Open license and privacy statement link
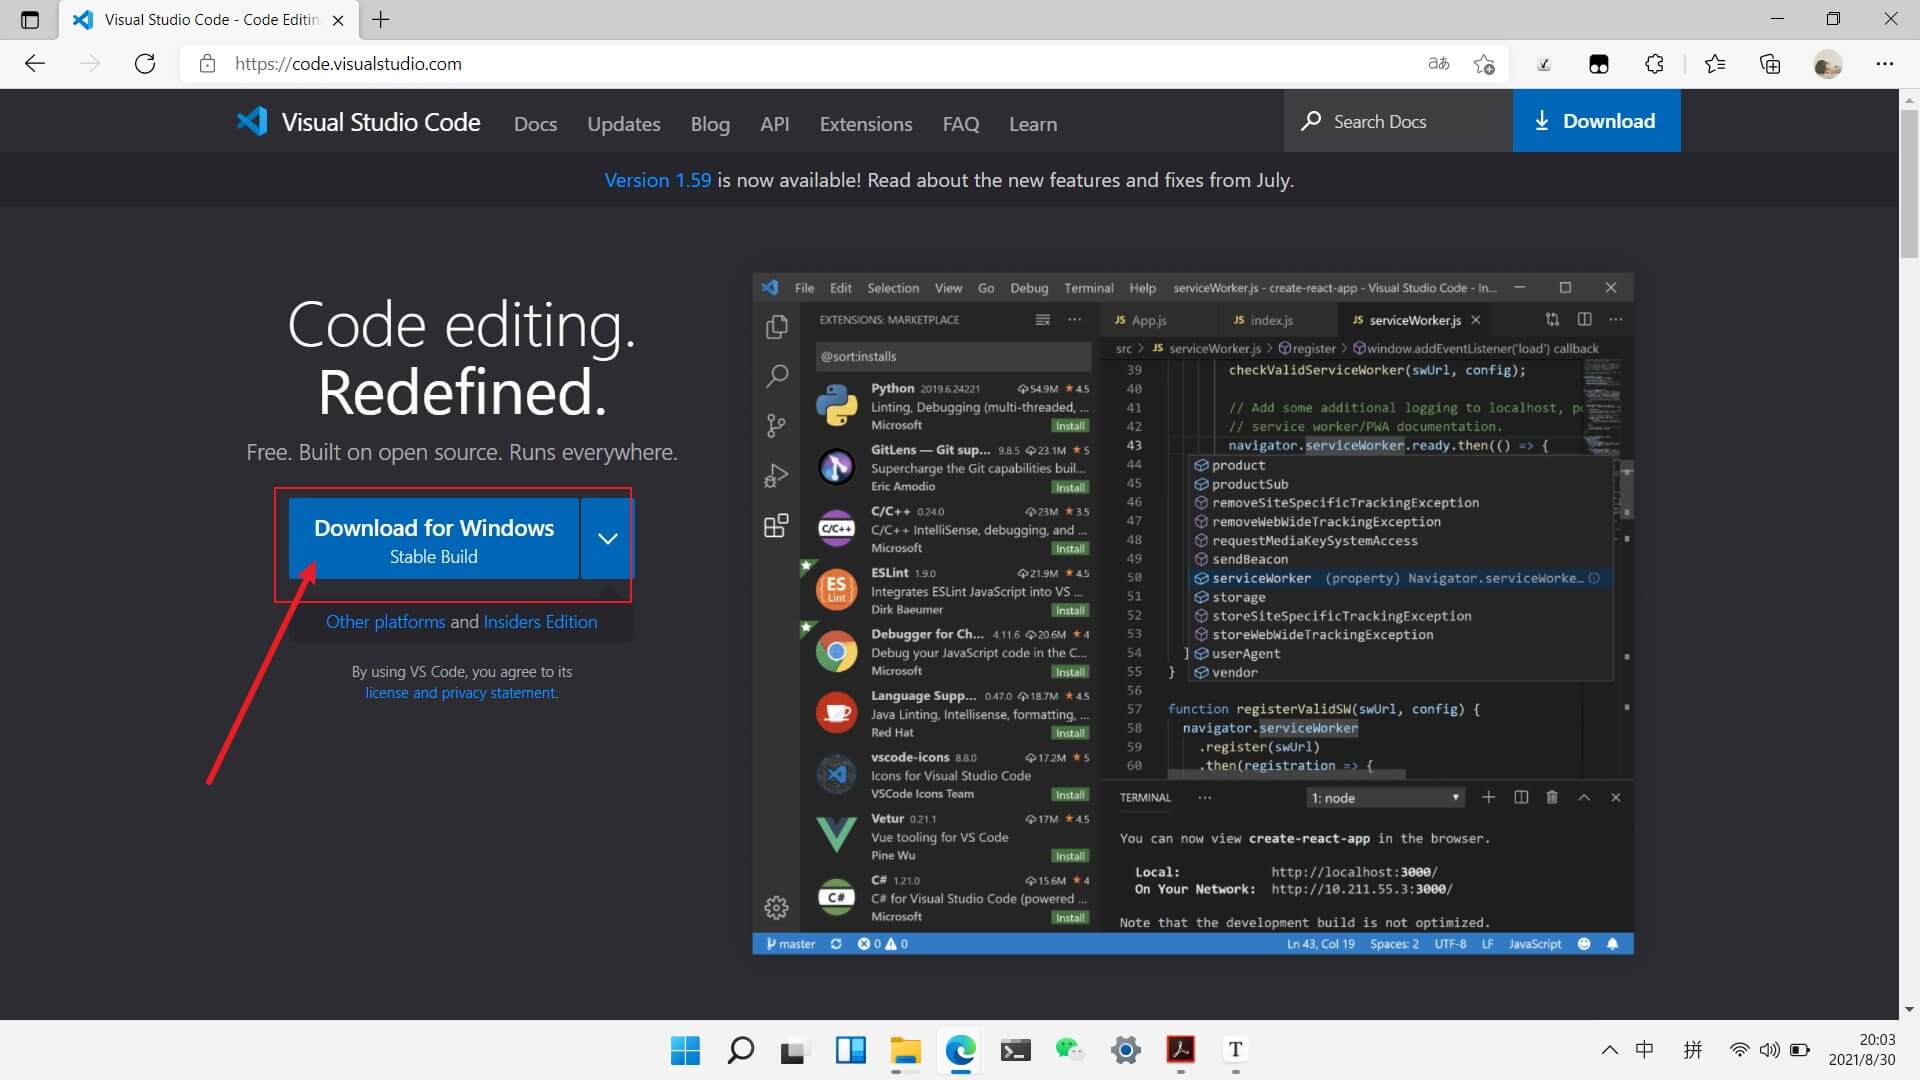 461,693
